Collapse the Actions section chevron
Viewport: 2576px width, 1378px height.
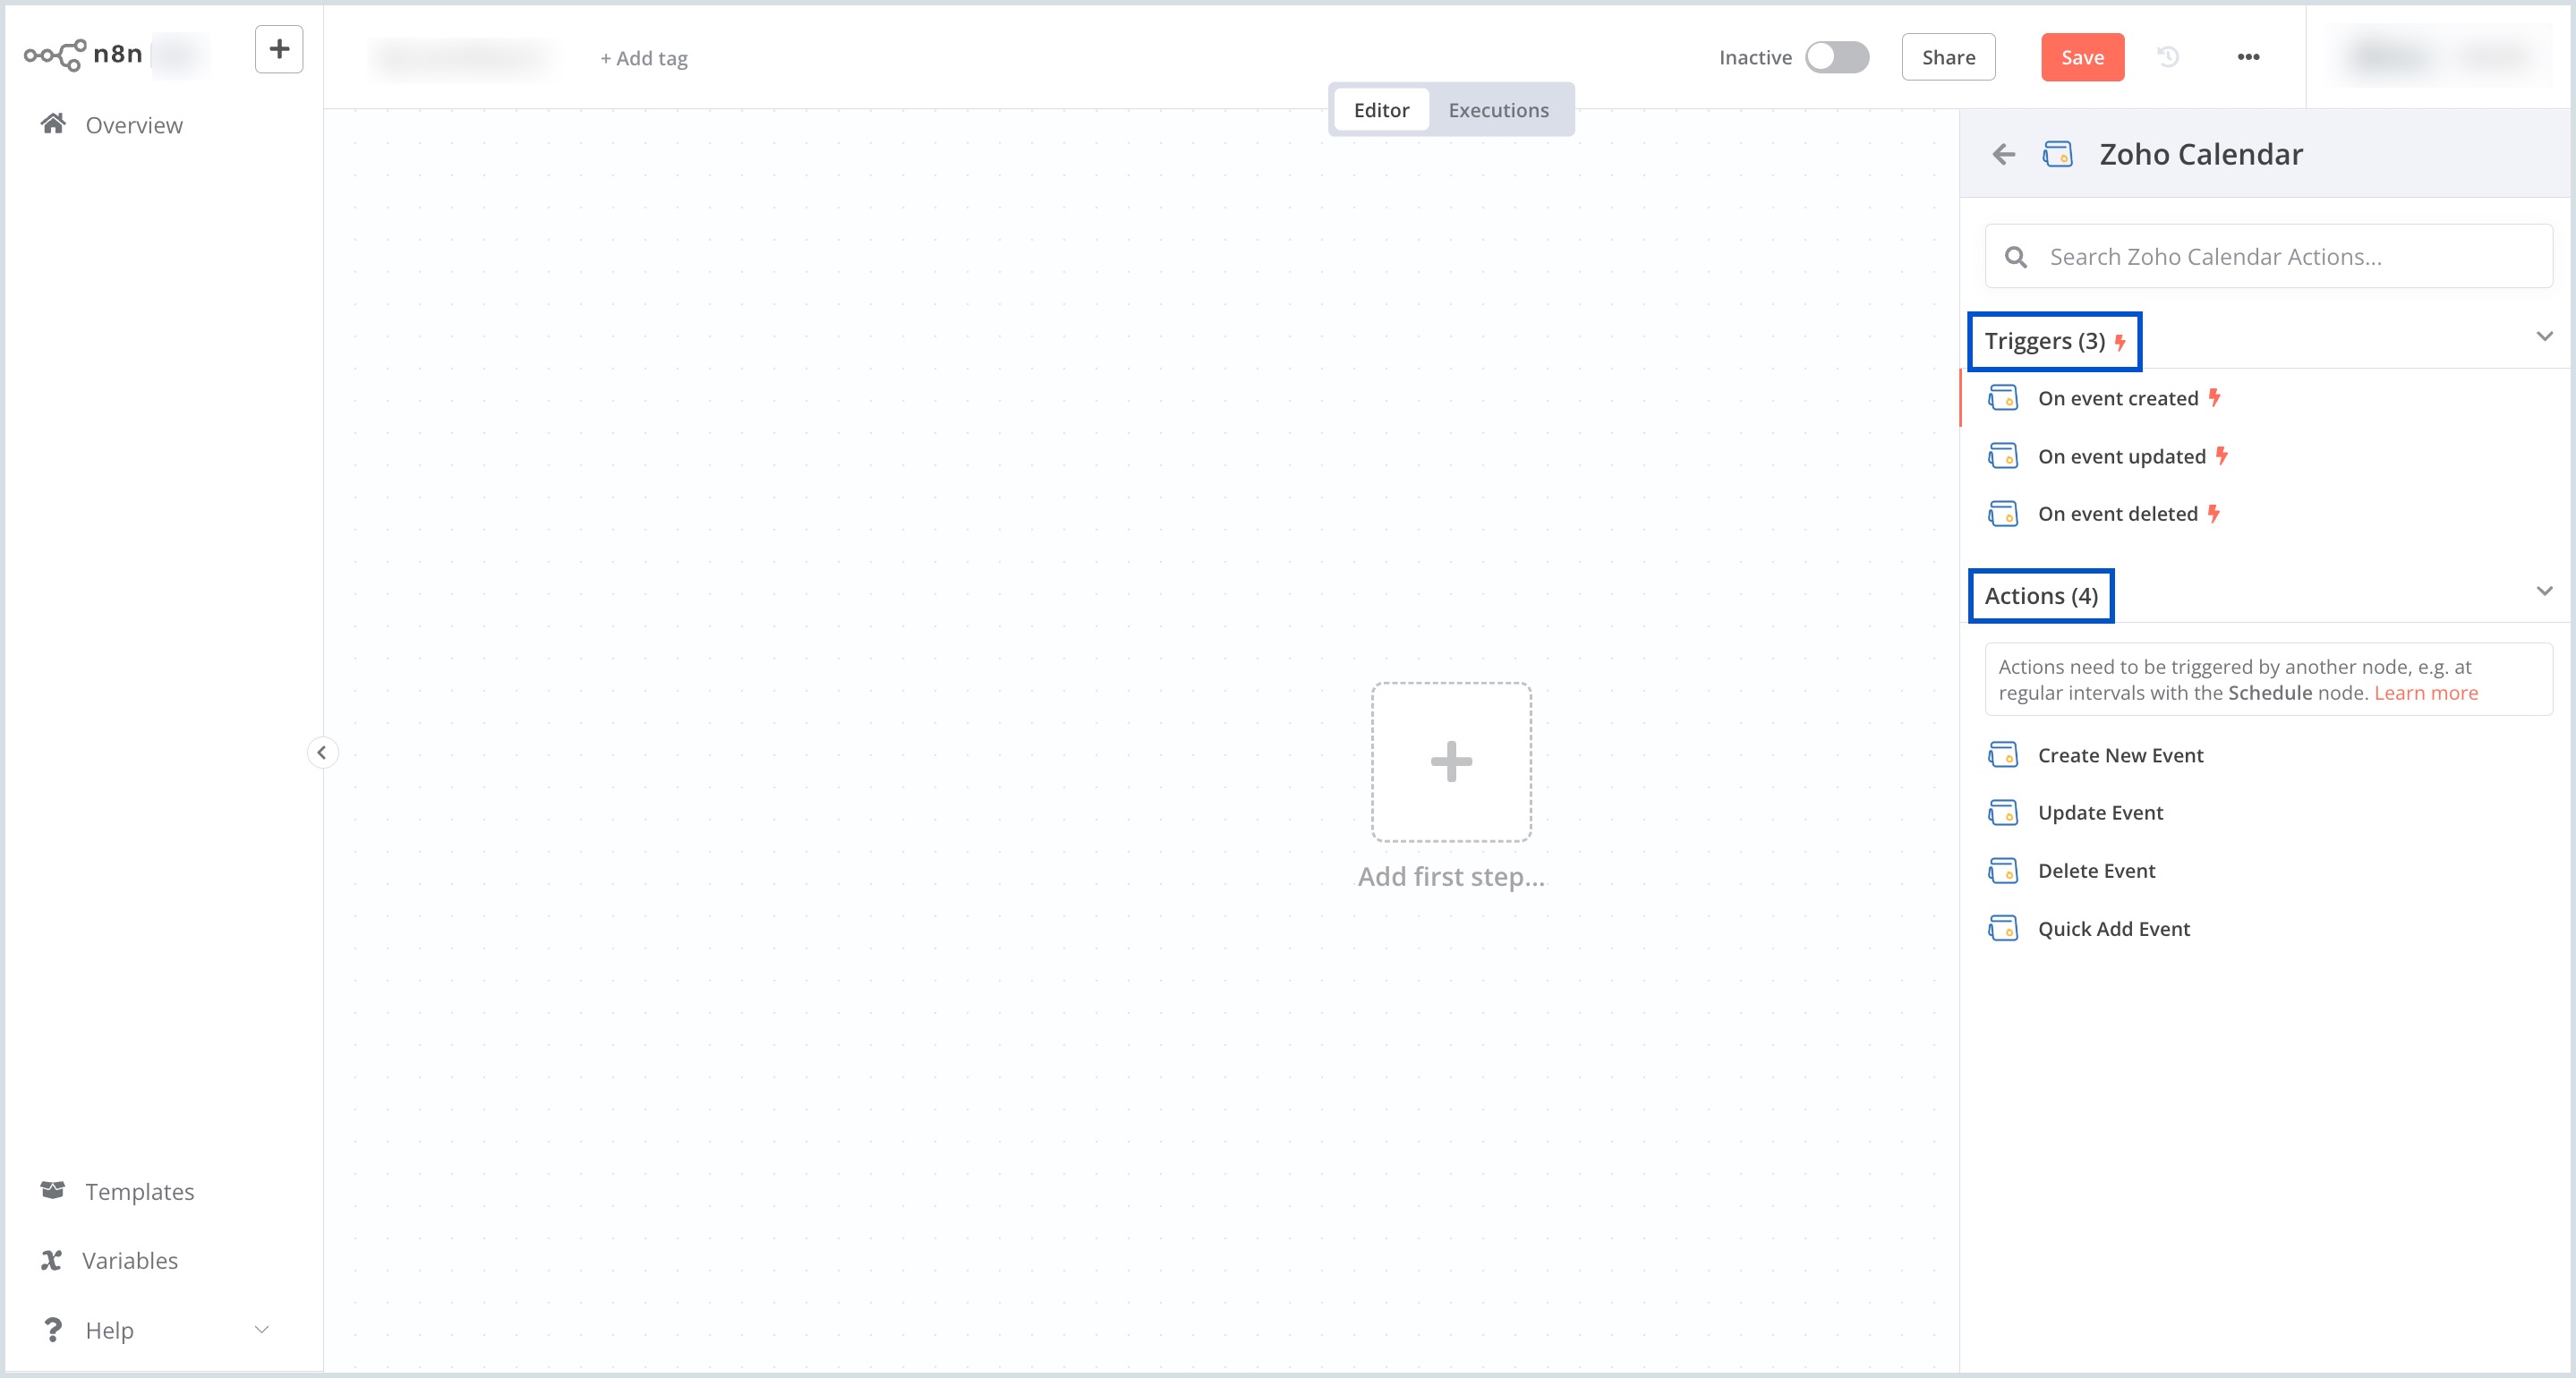pyautogui.click(x=2544, y=591)
